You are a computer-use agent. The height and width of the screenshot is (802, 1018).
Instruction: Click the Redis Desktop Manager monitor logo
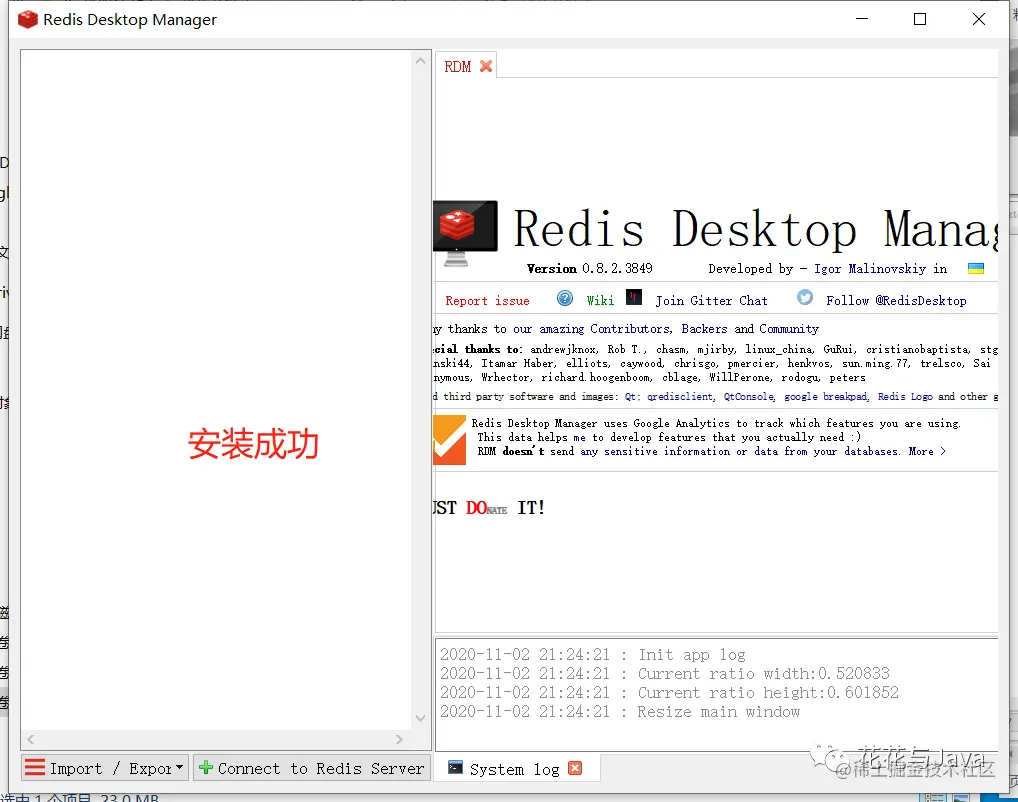pos(465,234)
